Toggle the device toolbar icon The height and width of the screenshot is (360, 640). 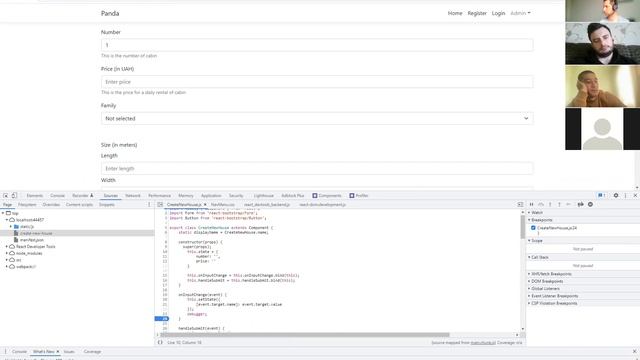pyautogui.click(x=14, y=196)
